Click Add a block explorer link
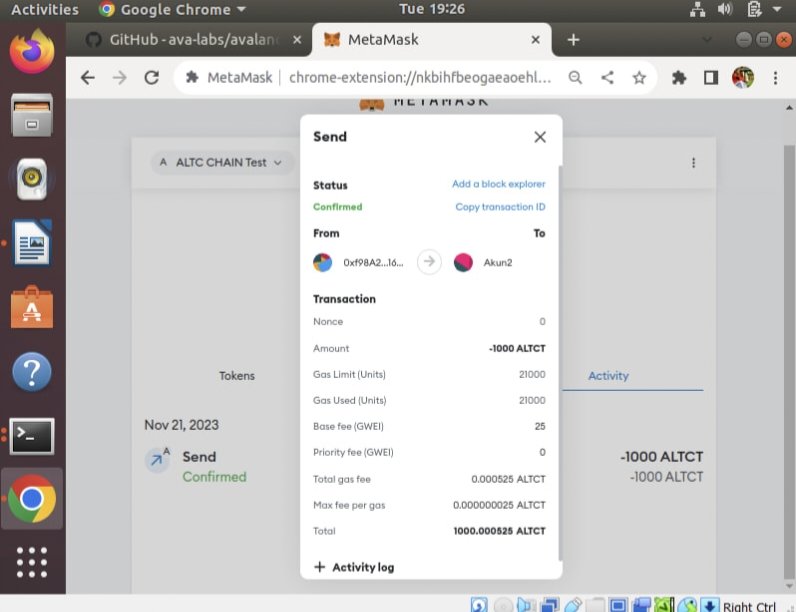The height and width of the screenshot is (612, 796). click(499, 184)
